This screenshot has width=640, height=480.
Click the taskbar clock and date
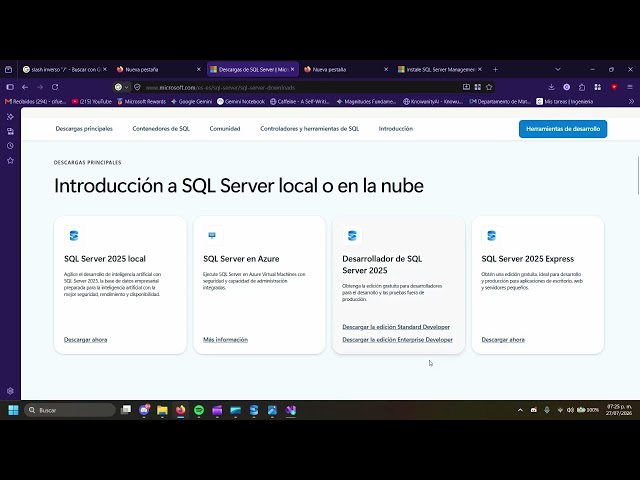pos(619,410)
